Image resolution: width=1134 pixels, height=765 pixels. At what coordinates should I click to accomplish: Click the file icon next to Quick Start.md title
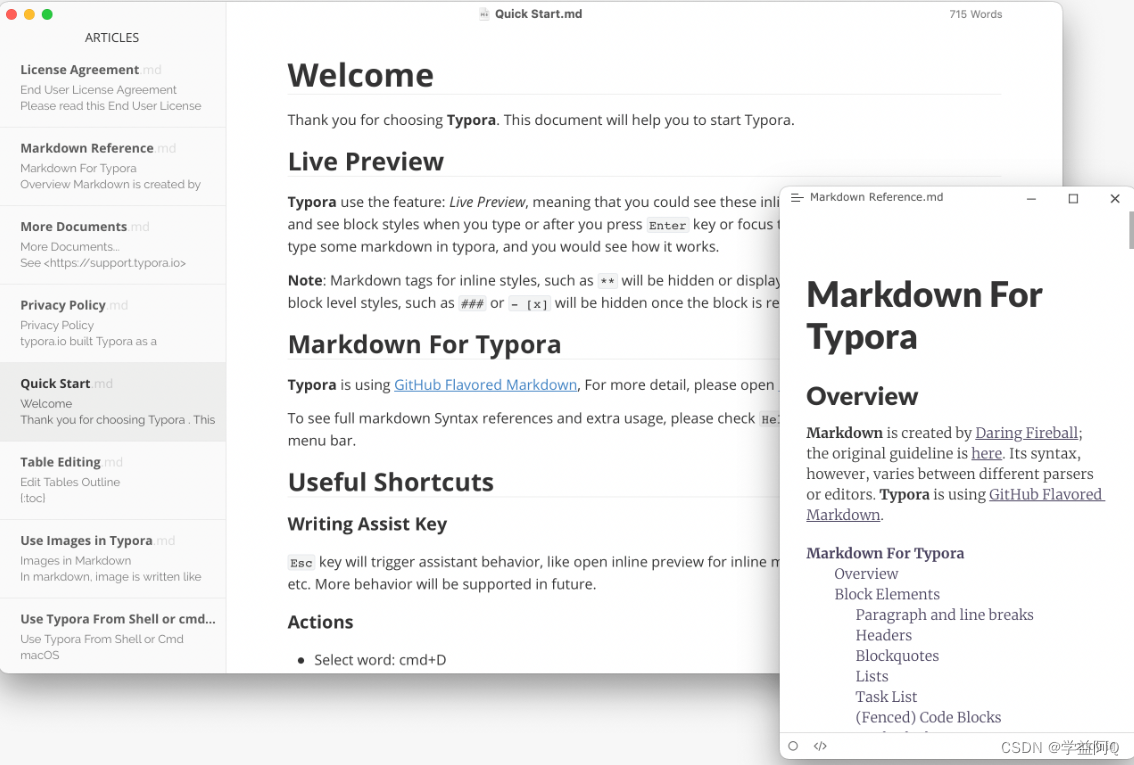[x=484, y=14]
